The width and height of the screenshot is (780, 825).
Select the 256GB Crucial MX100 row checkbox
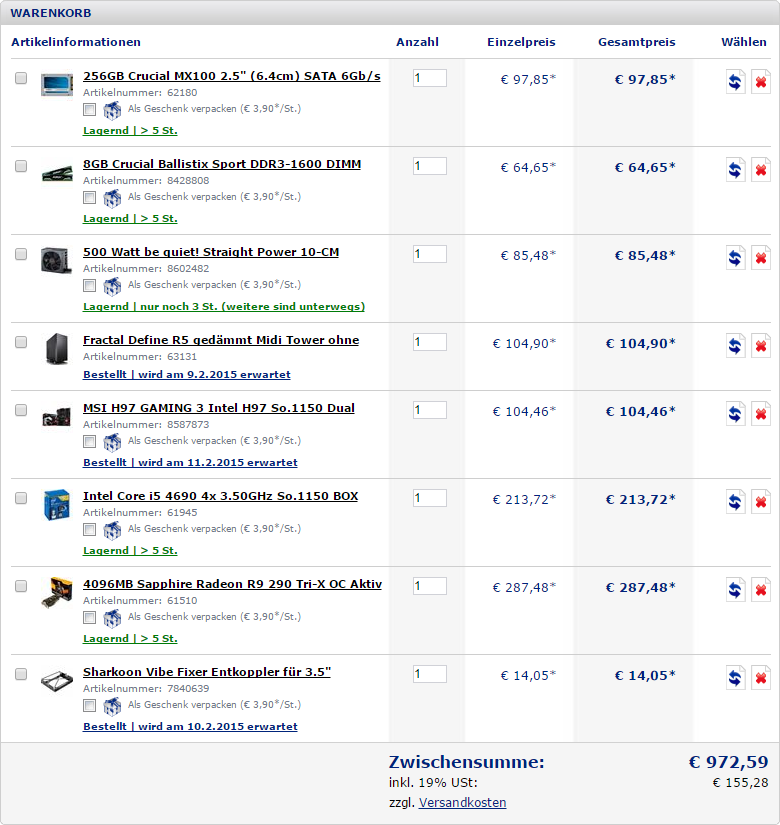pos(21,78)
